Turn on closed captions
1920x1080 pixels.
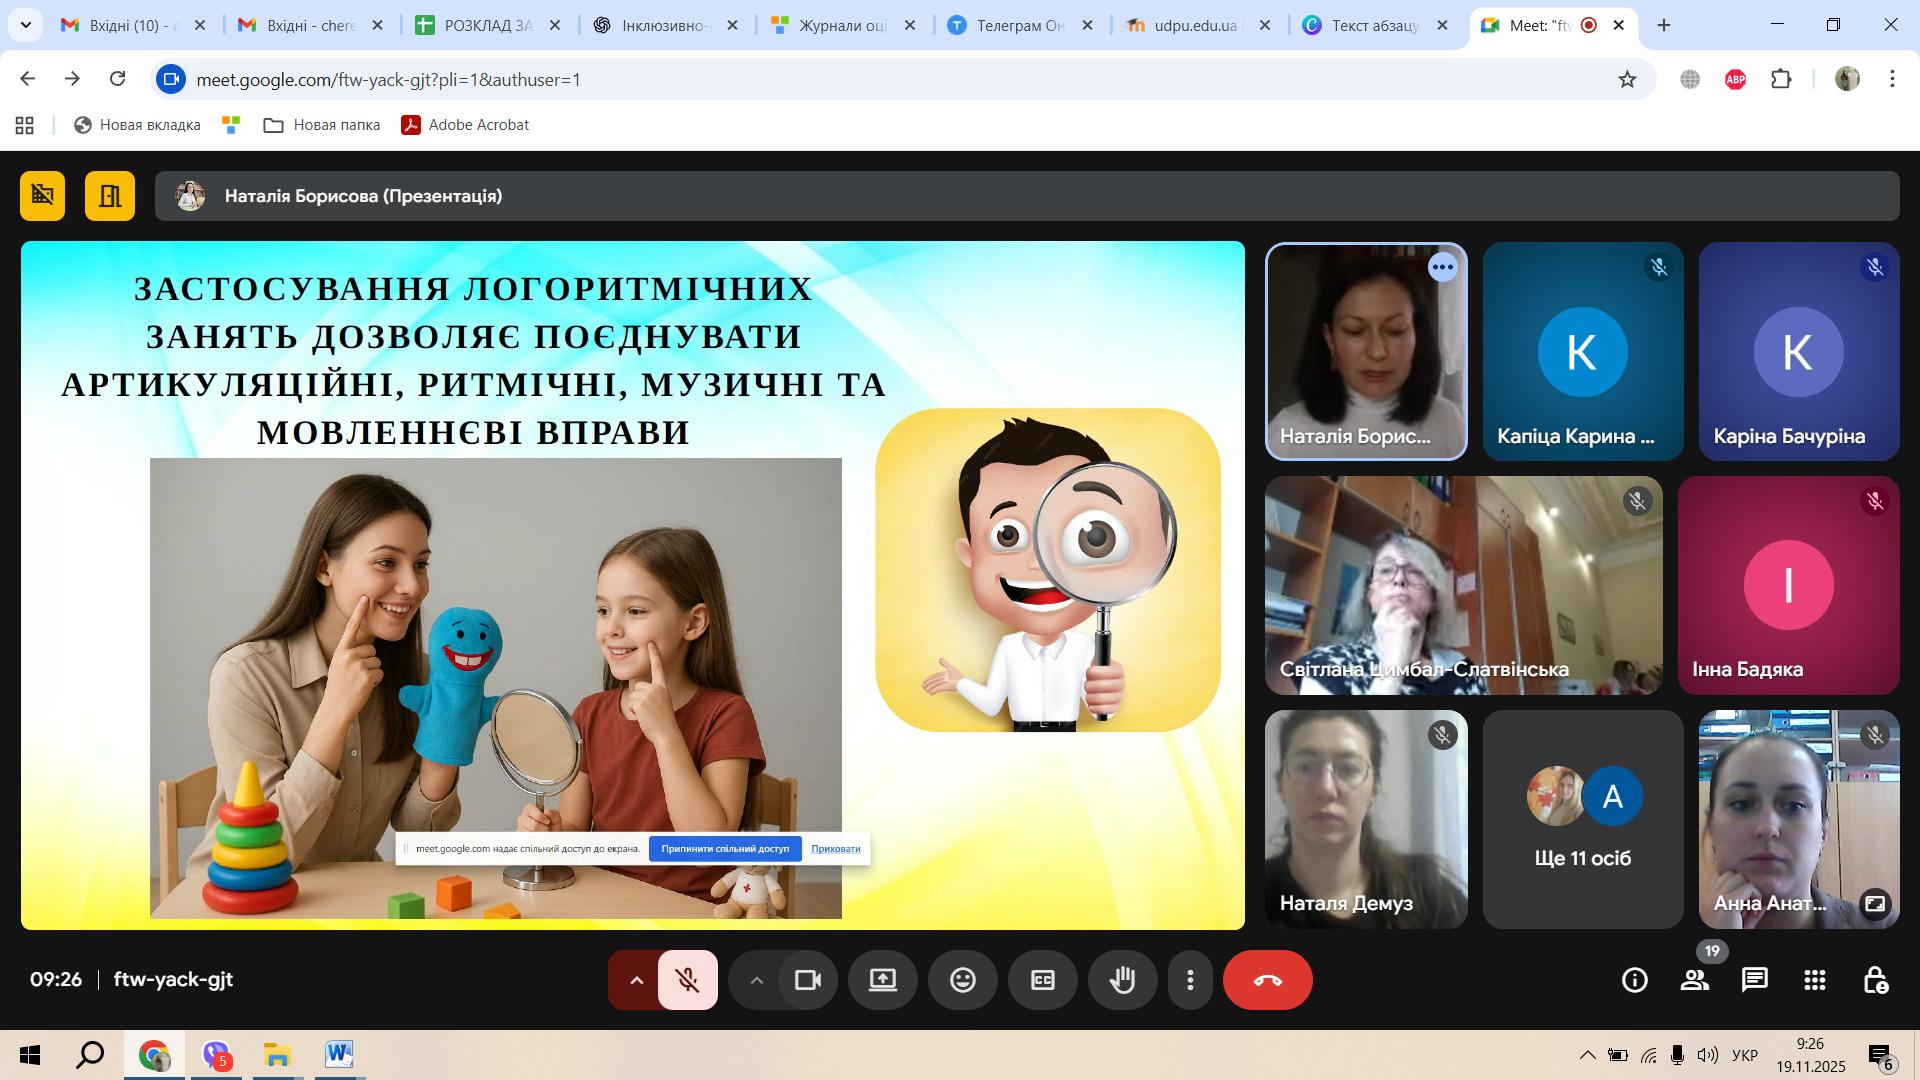click(1042, 980)
